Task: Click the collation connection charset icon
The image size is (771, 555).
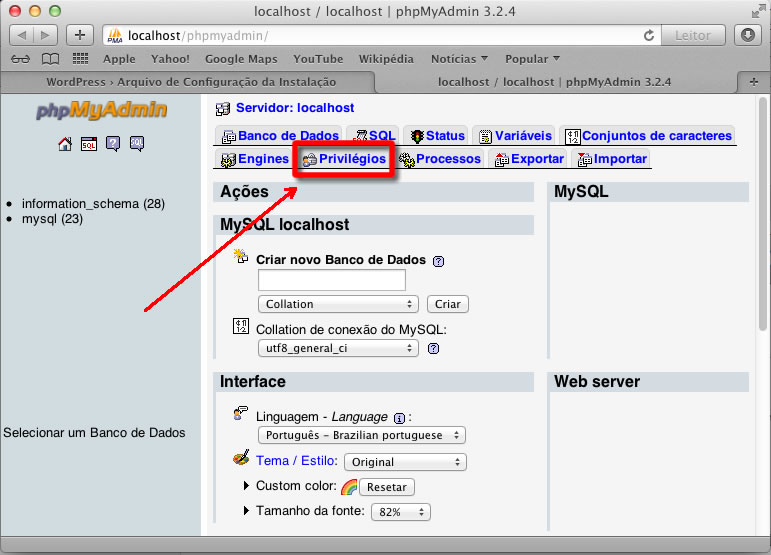Action: (x=241, y=326)
